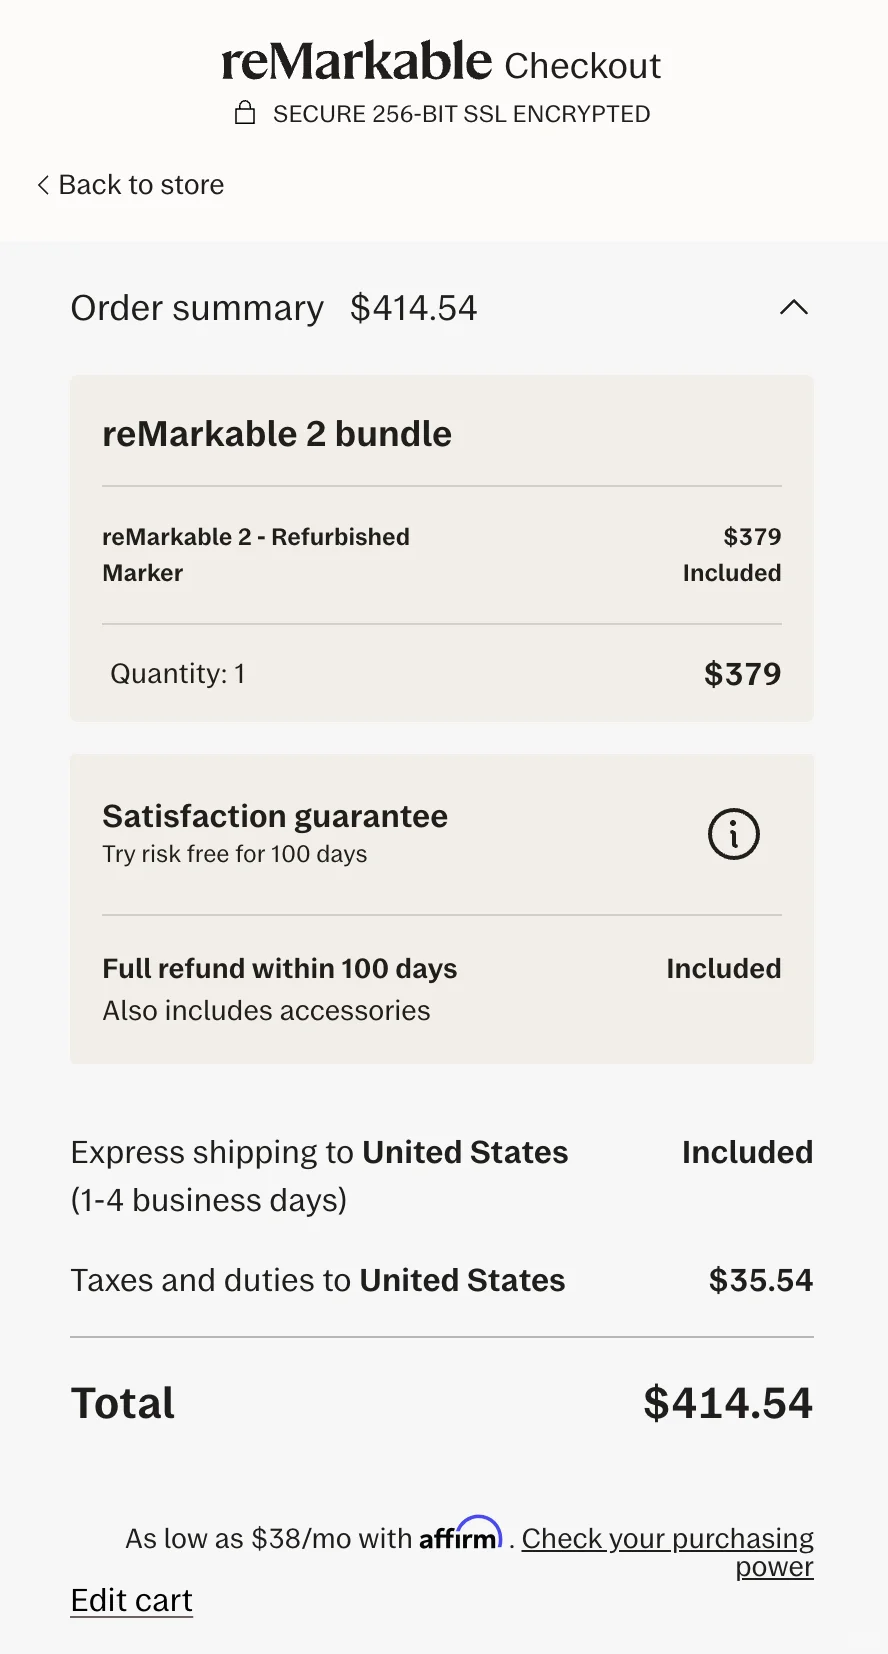Click Satisfaction guarantee heading

pyautogui.click(x=275, y=816)
